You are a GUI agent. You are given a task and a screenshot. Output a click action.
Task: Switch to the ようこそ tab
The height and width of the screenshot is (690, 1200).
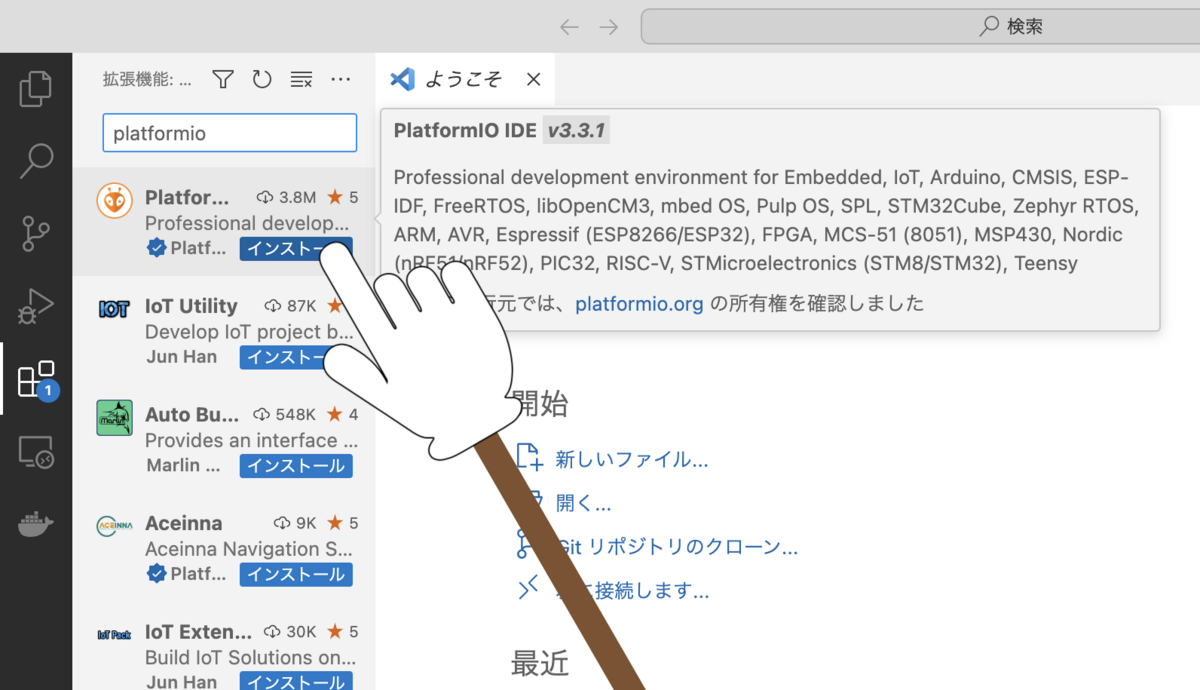point(466,79)
